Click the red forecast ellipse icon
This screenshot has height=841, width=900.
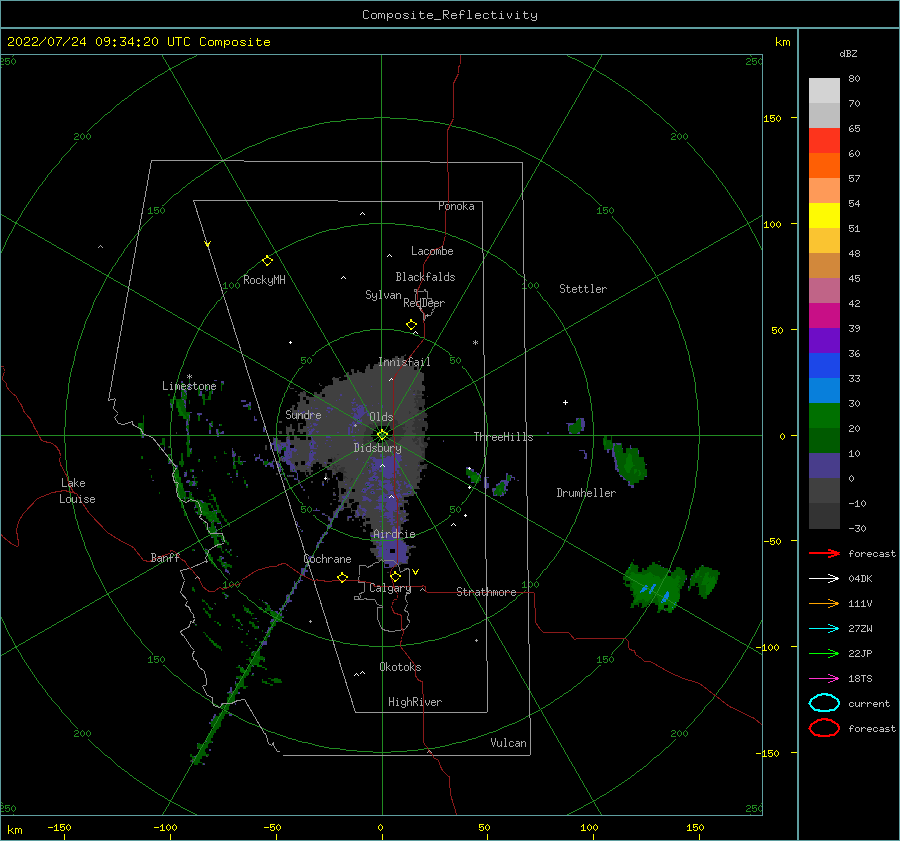pyautogui.click(x=824, y=728)
